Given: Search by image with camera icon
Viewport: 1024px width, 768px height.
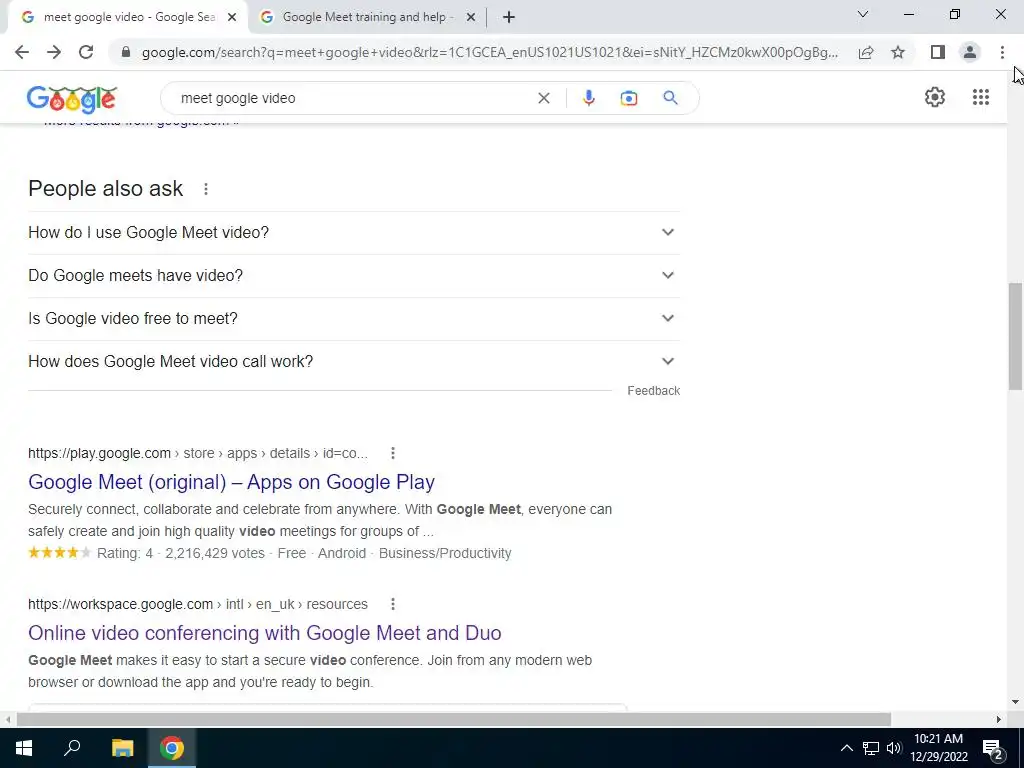Looking at the screenshot, I should 628,98.
